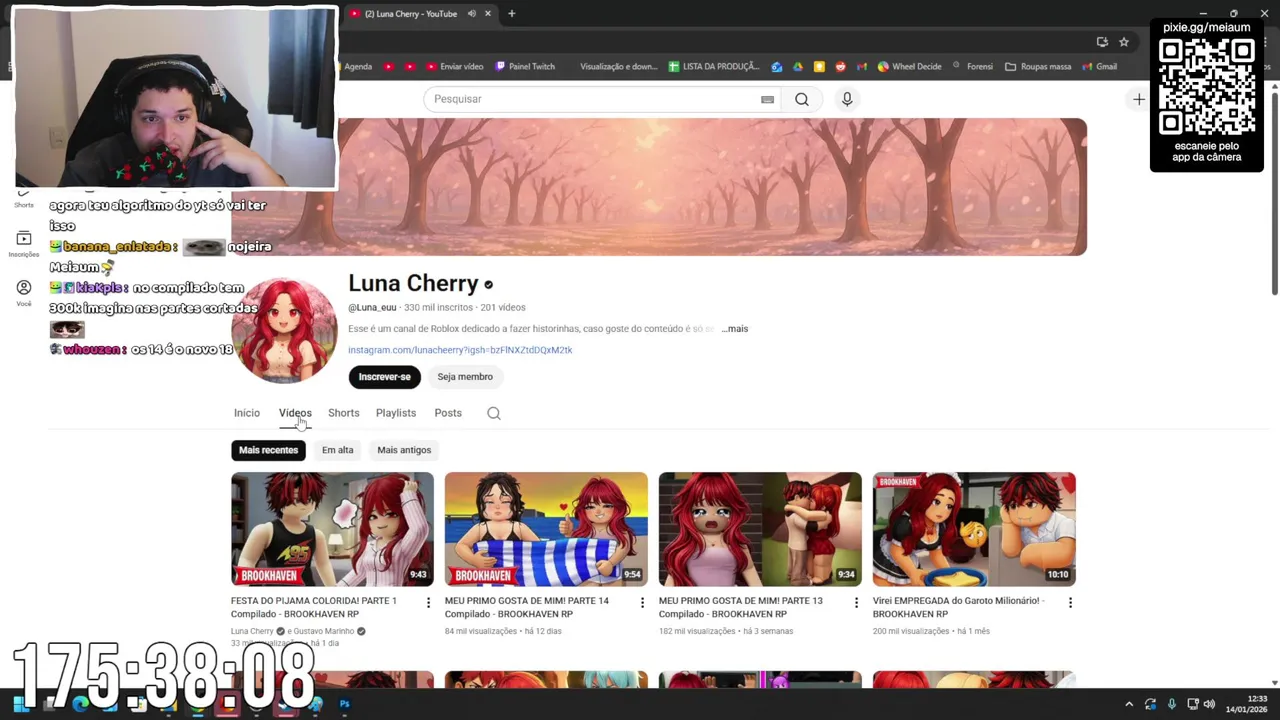Screen dimensions: 1280x720
Task: Open Inscrições in the sidebar
Action: point(24,243)
